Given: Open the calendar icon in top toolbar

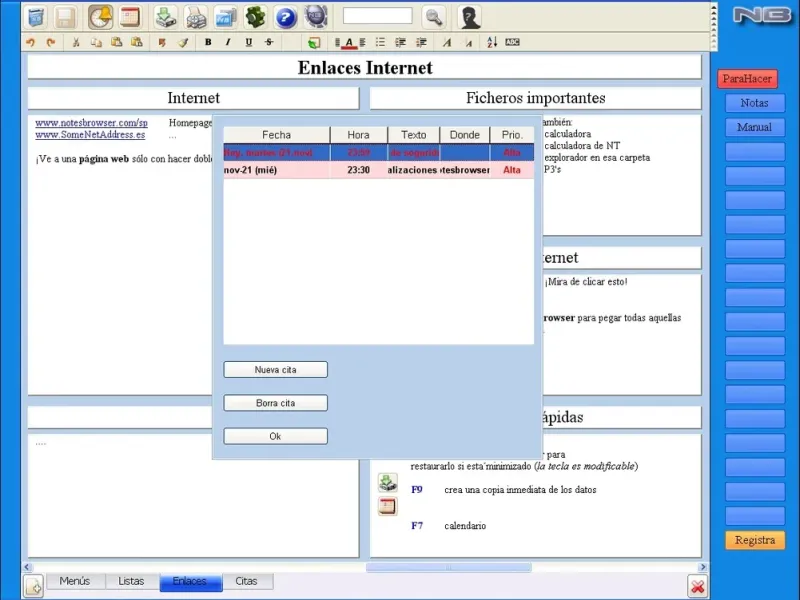Looking at the screenshot, I should point(130,17).
